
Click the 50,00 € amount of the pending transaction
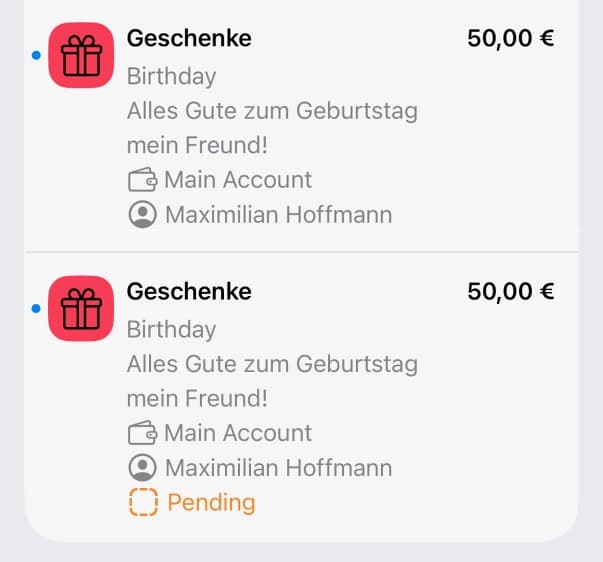tap(510, 292)
